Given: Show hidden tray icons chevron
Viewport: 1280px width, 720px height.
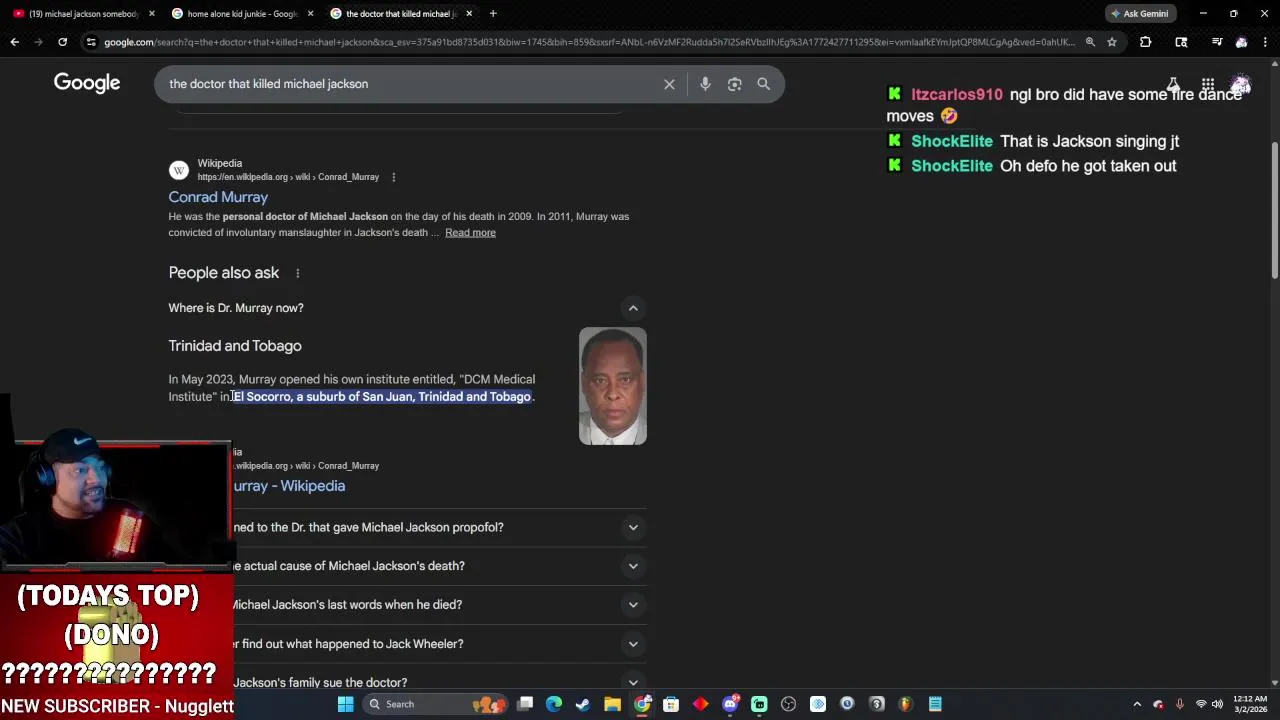Looking at the screenshot, I should click(1137, 704).
